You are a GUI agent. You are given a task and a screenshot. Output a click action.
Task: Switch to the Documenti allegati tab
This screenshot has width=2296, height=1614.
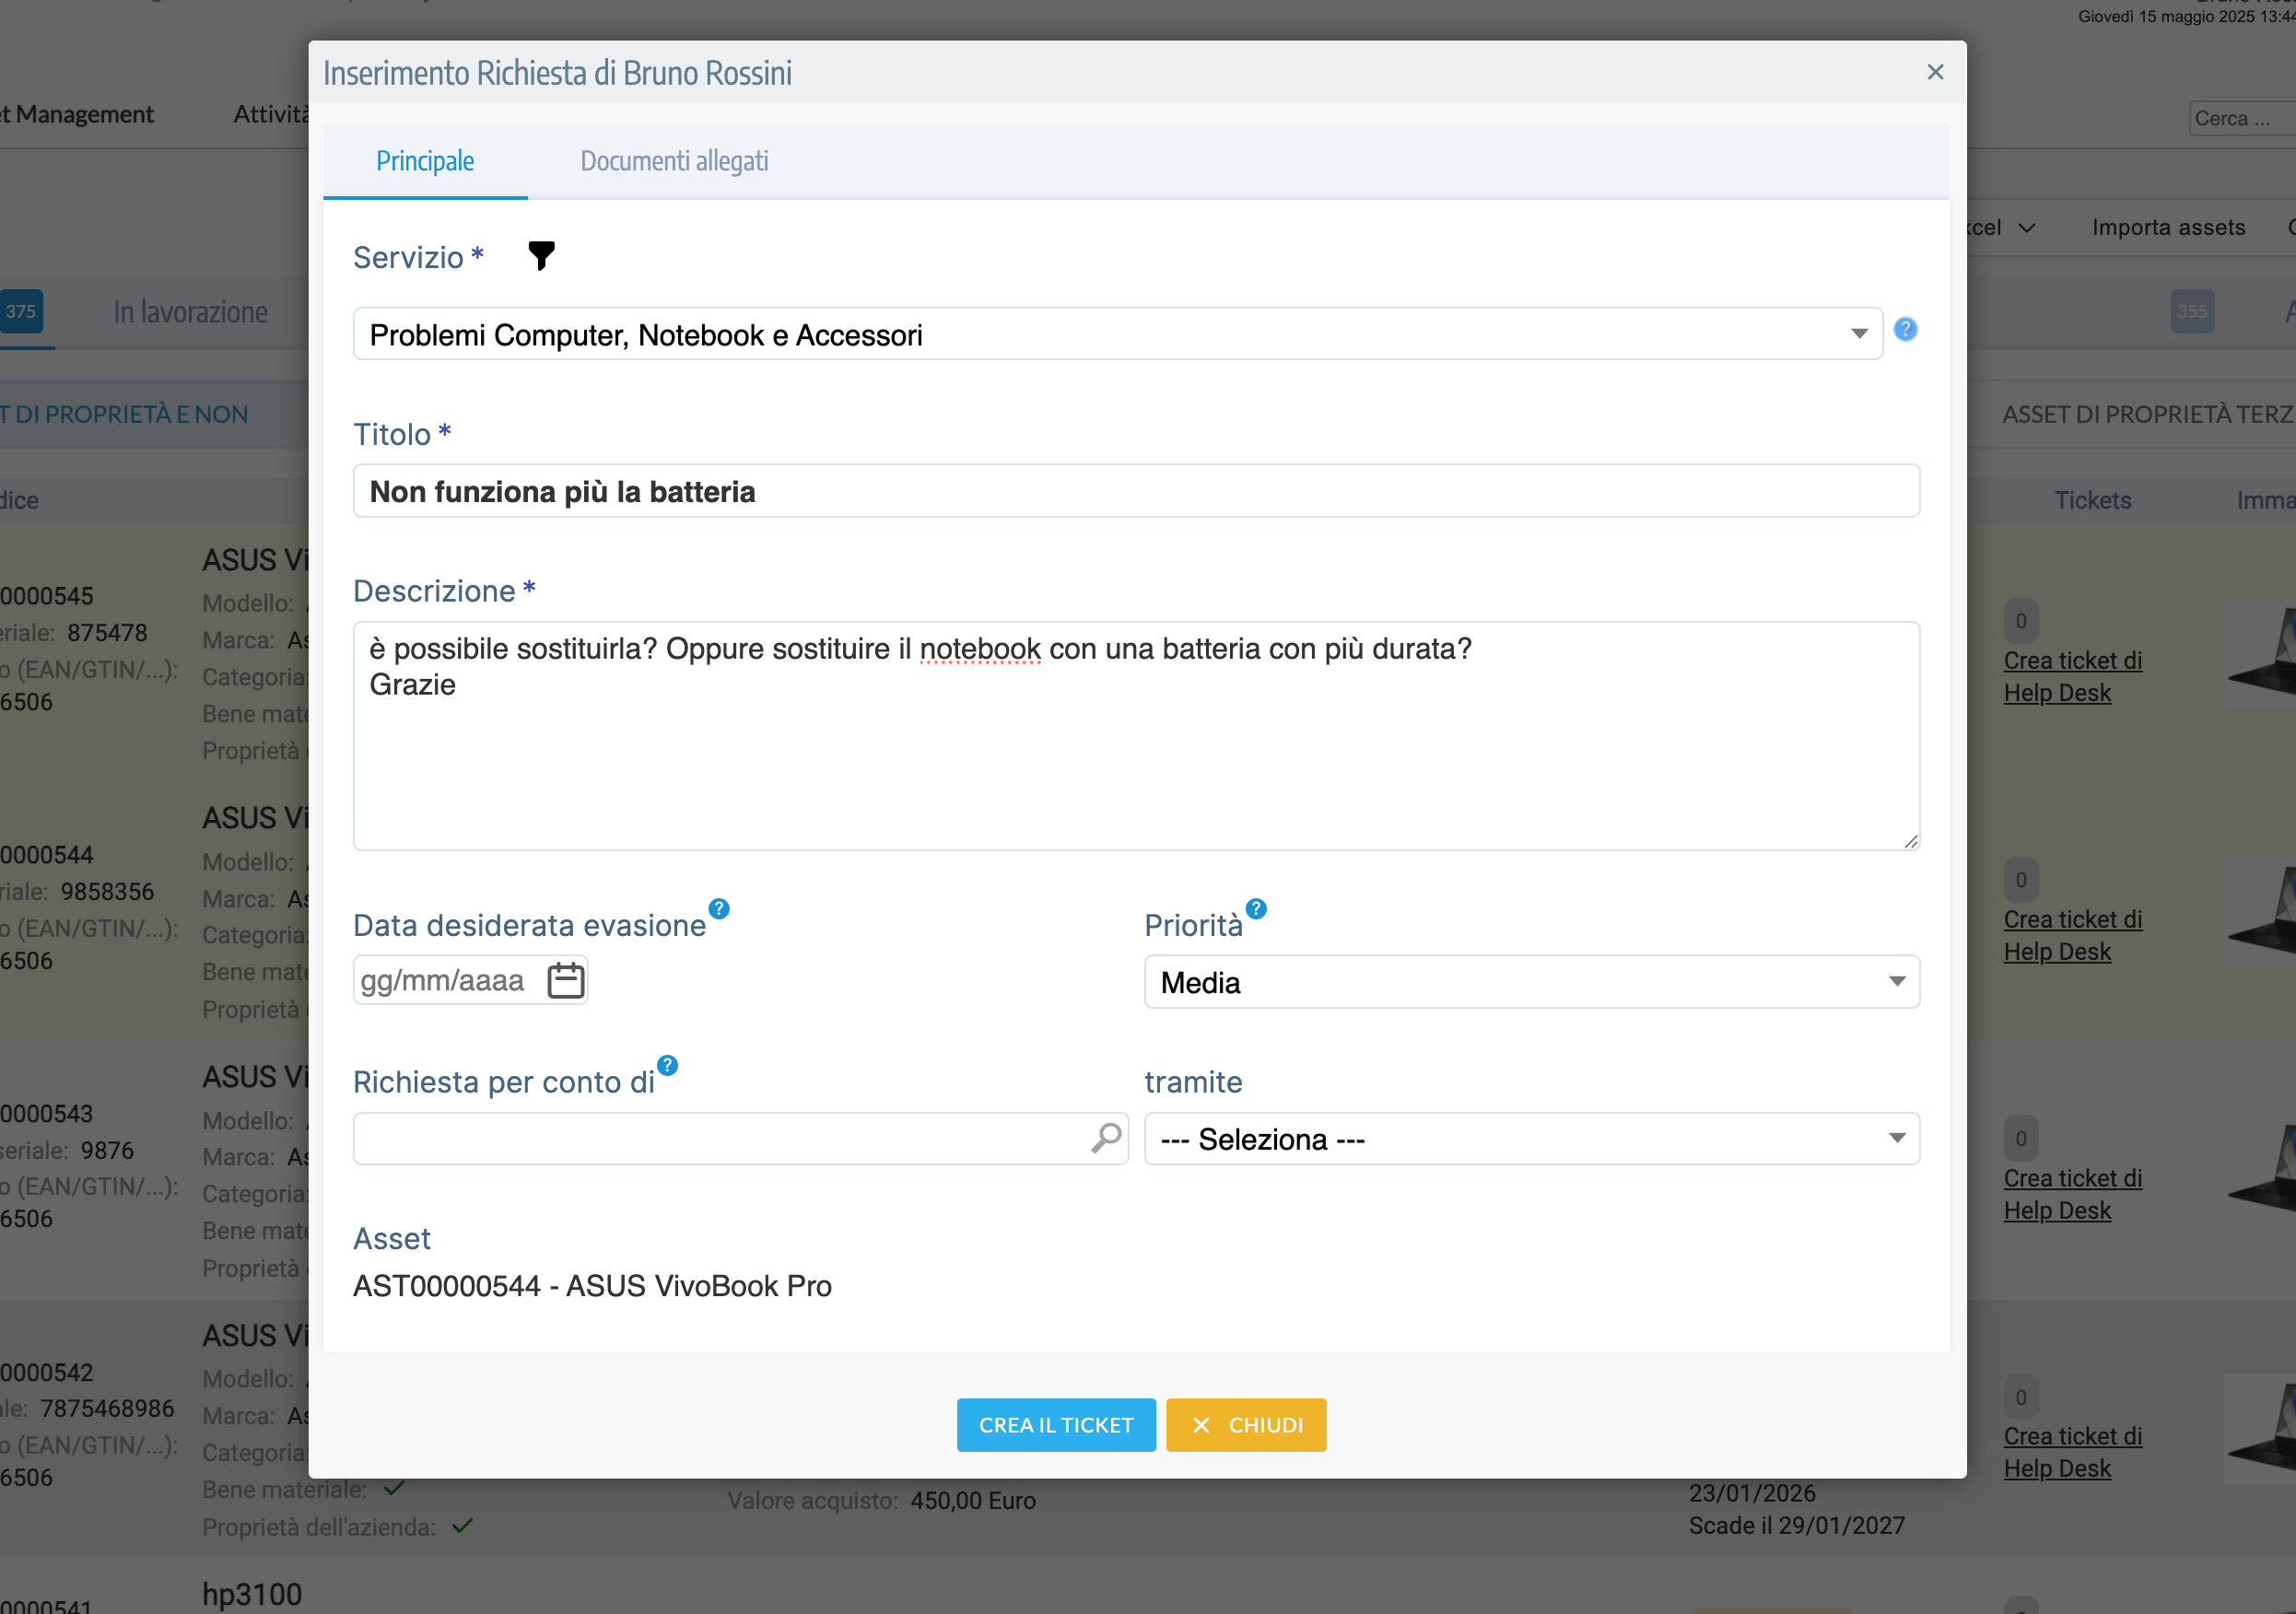coord(674,161)
